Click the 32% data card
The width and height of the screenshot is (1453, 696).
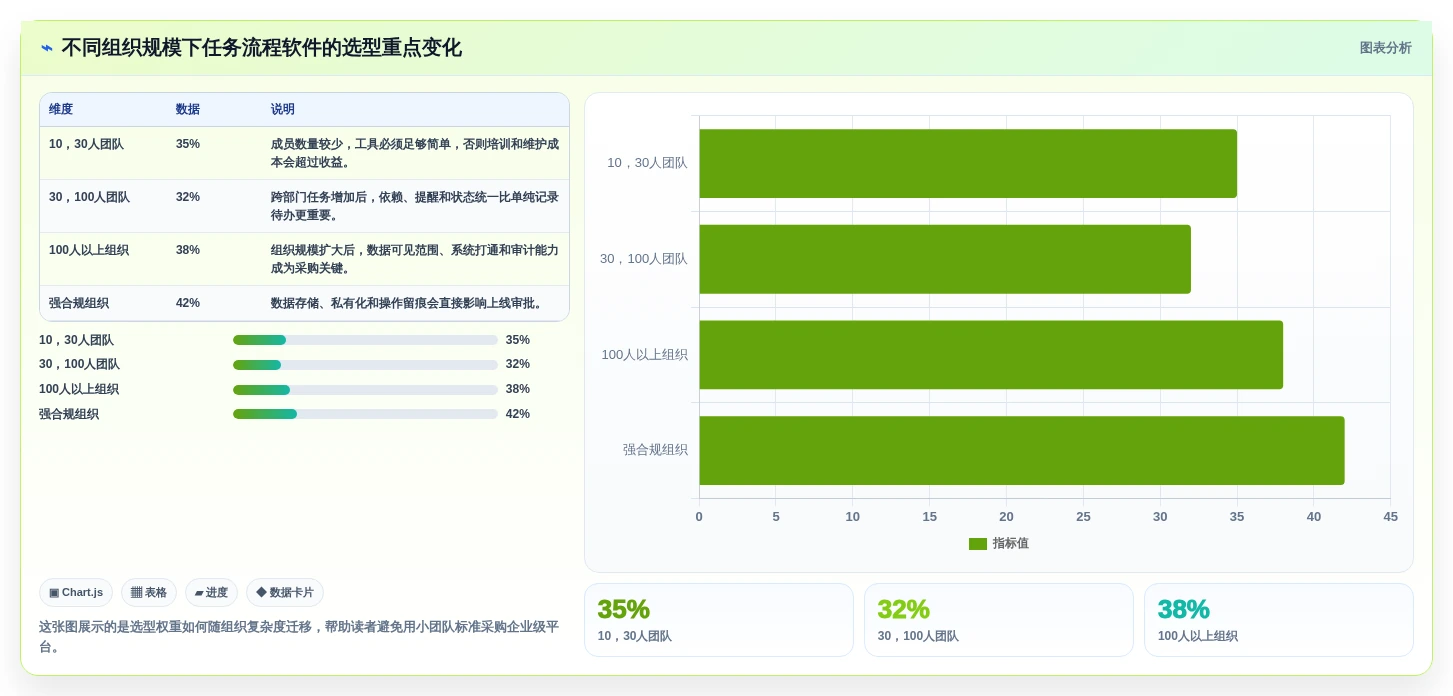tap(999, 620)
